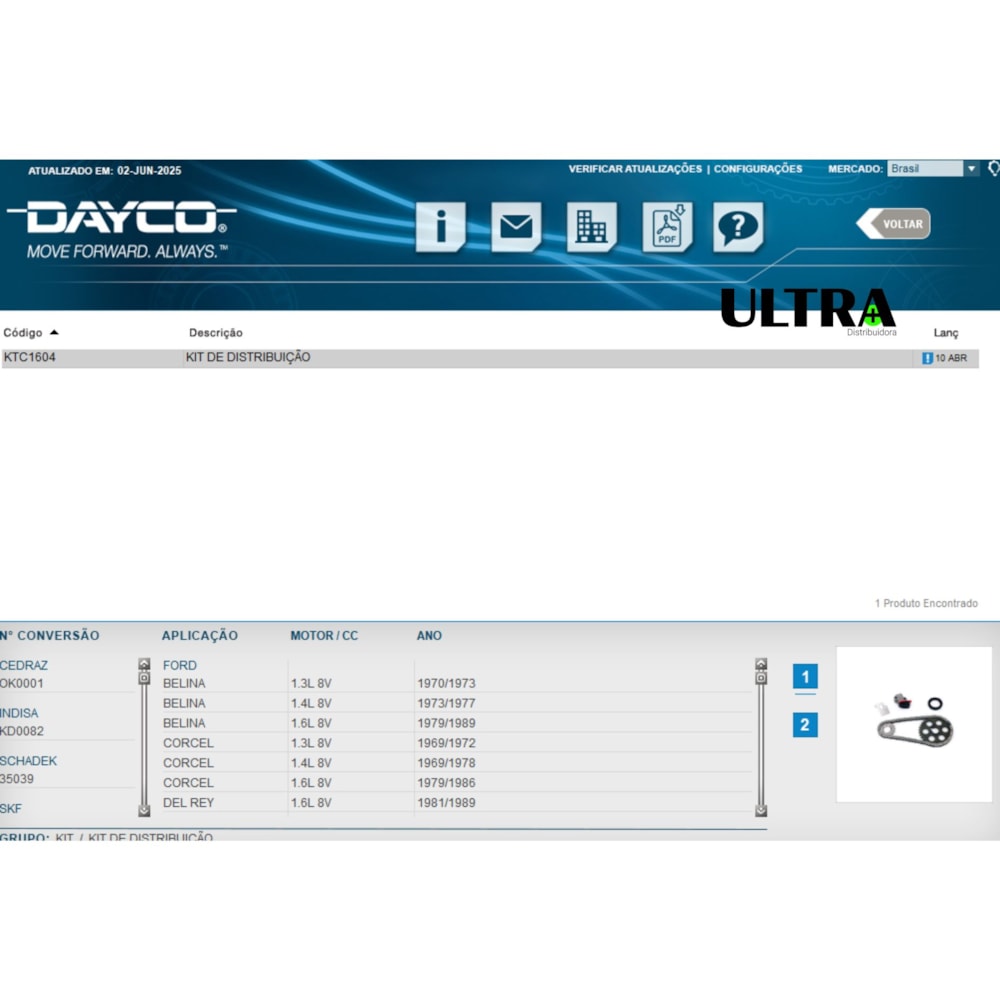Expand the Mercado Brasil dropdown arrow
The height and width of the screenshot is (1000, 1000).
(971, 168)
